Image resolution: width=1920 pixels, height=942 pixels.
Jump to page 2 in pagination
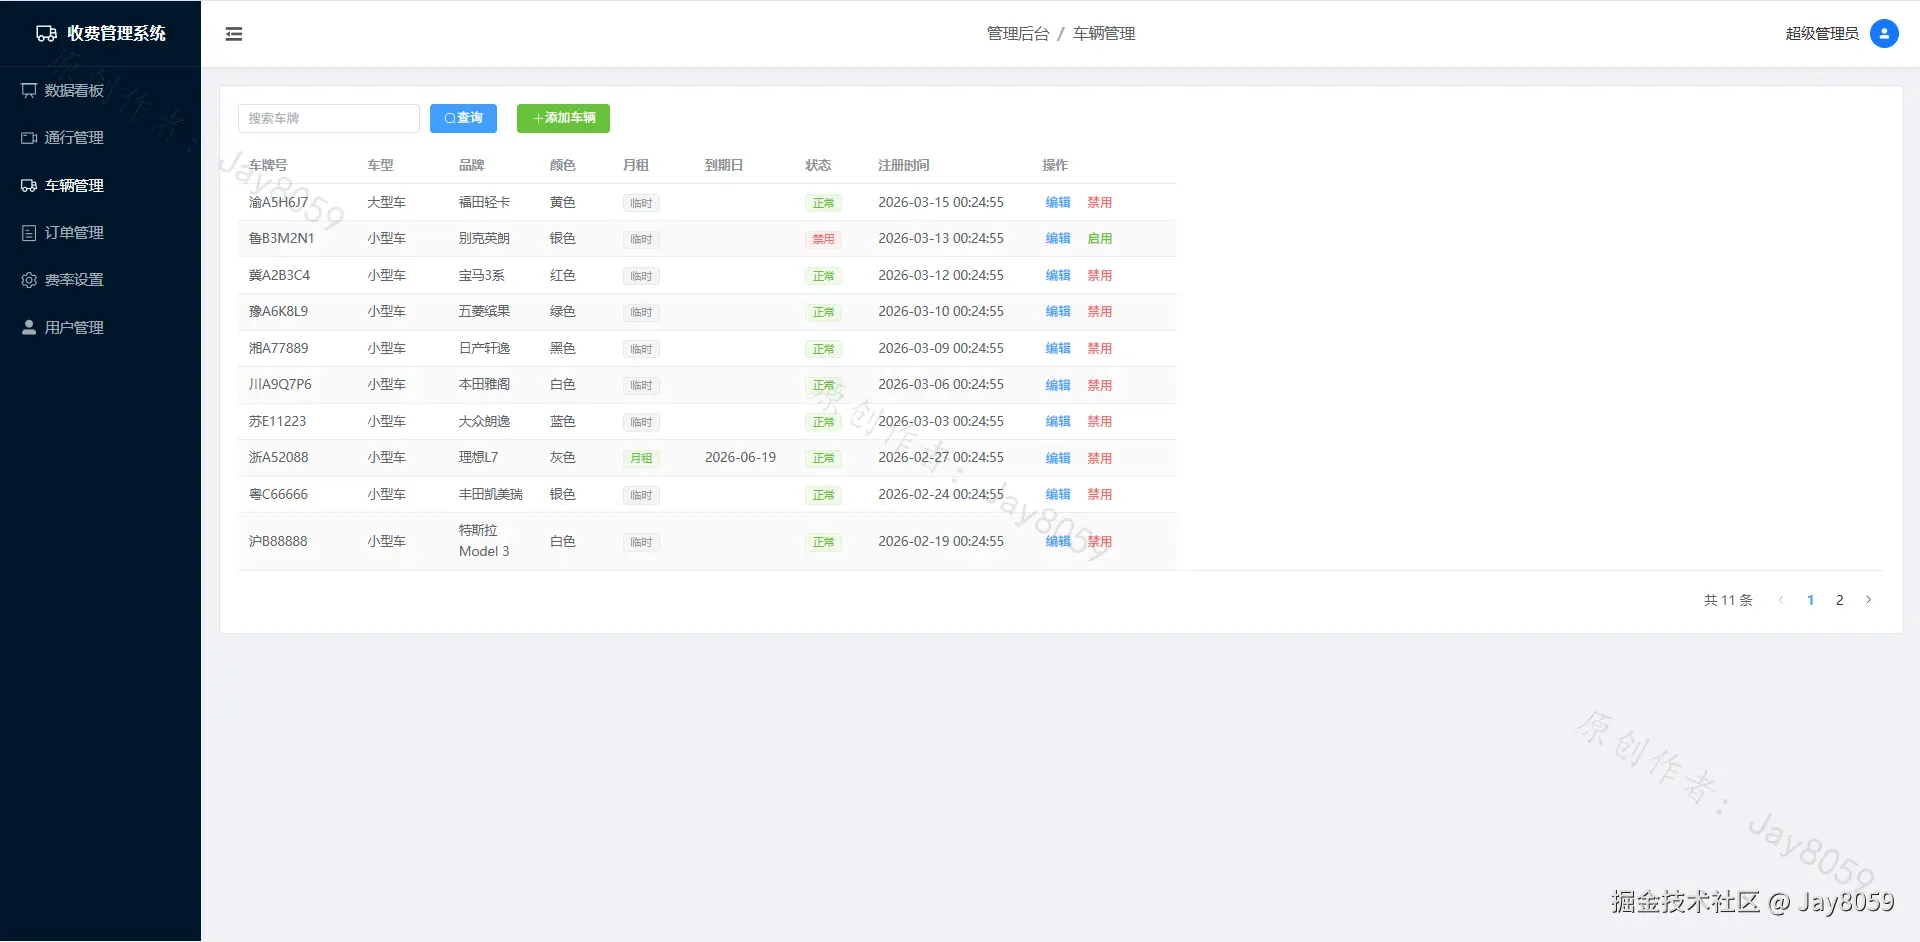(1840, 600)
